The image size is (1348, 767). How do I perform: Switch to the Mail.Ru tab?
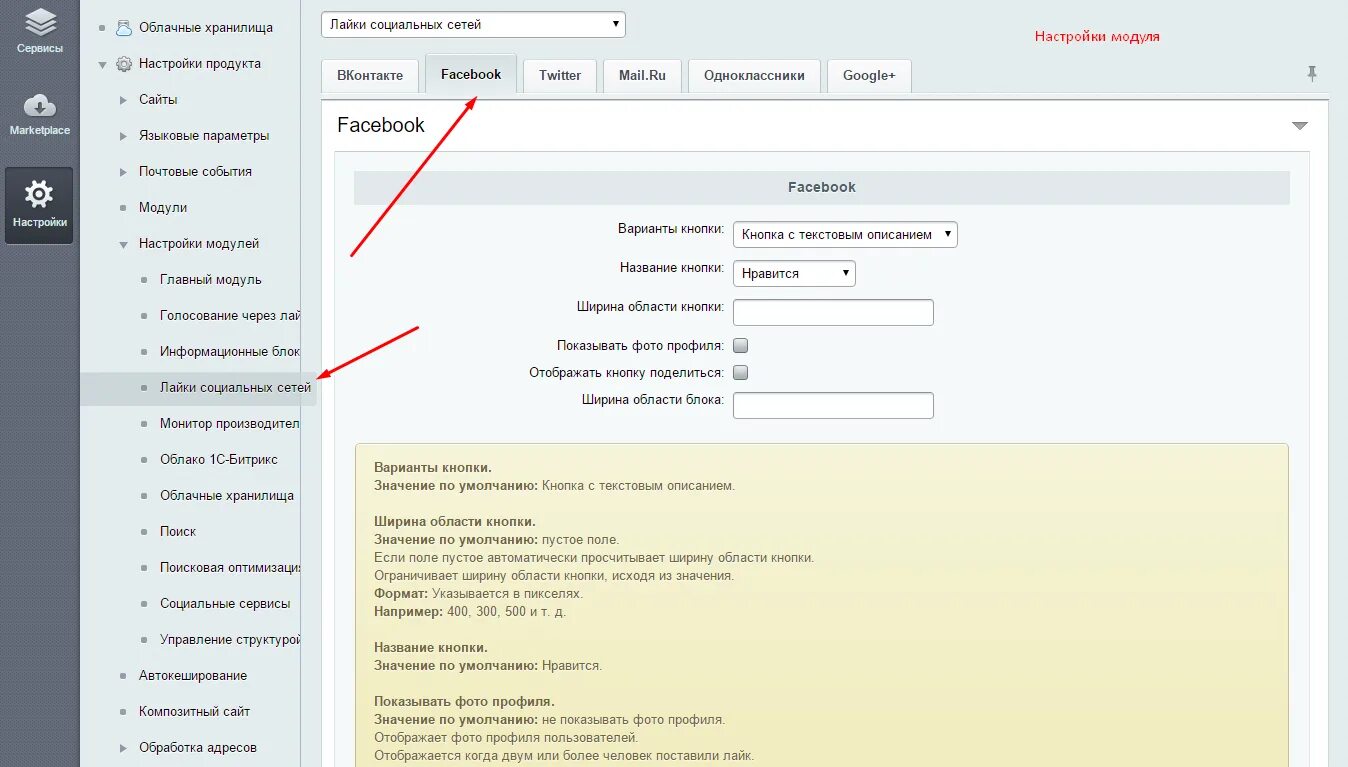click(x=642, y=76)
